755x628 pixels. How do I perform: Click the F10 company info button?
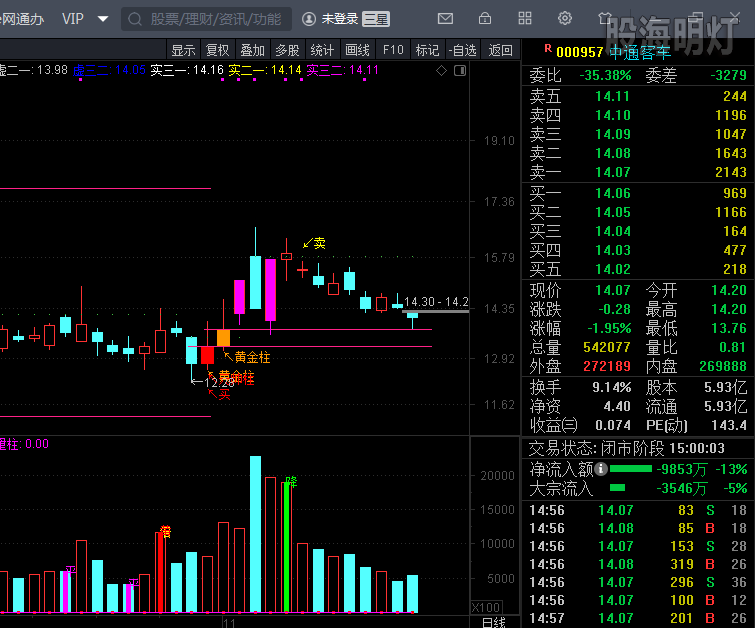point(393,50)
